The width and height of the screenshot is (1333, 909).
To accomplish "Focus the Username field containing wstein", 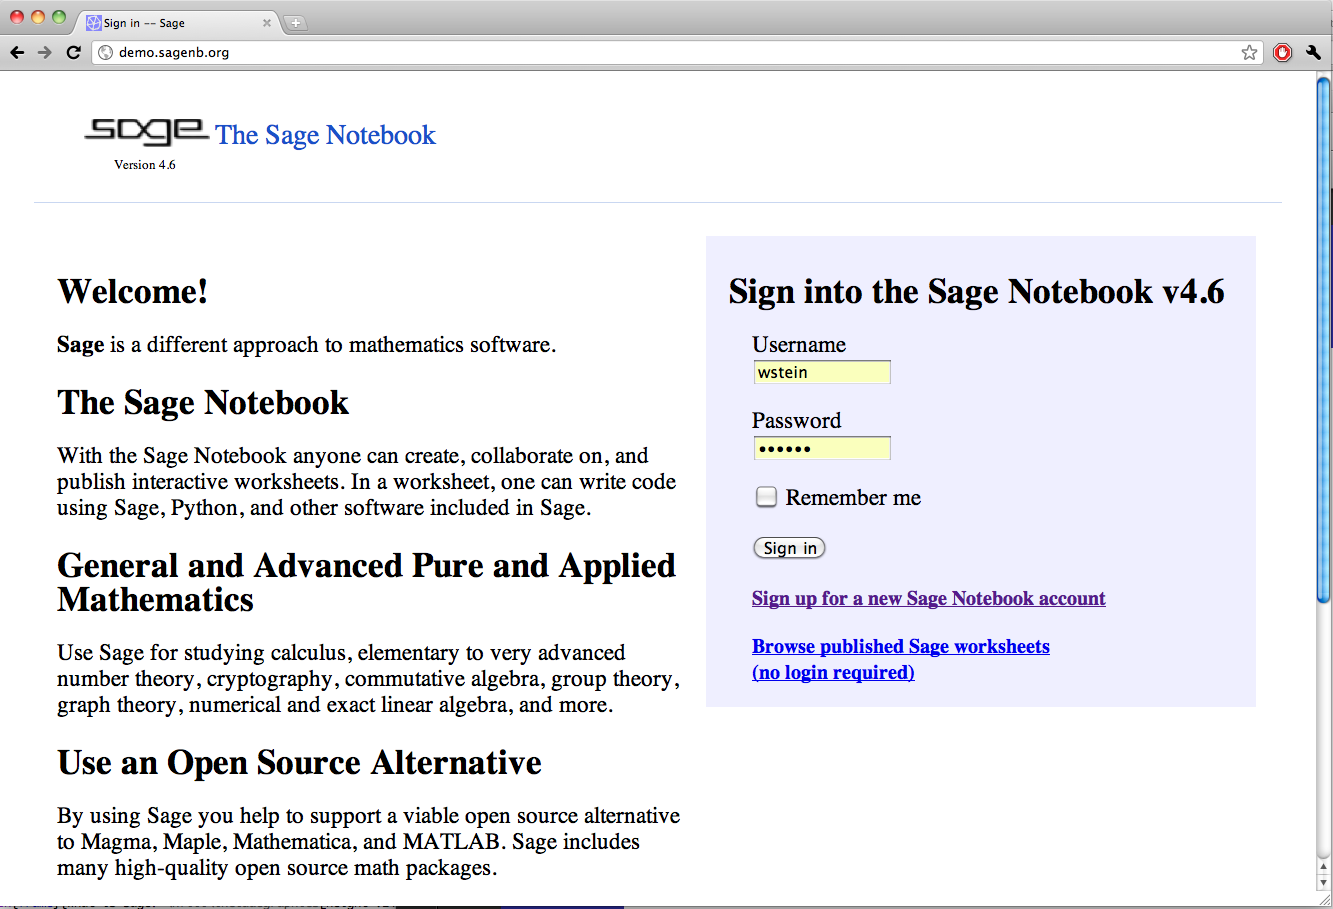I will [822, 372].
